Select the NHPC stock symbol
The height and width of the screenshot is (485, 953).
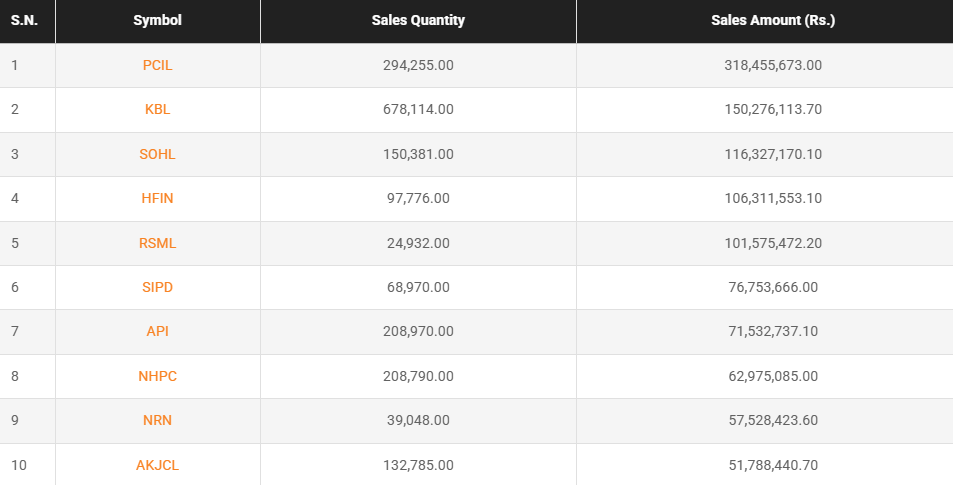click(x=157, y=376)
